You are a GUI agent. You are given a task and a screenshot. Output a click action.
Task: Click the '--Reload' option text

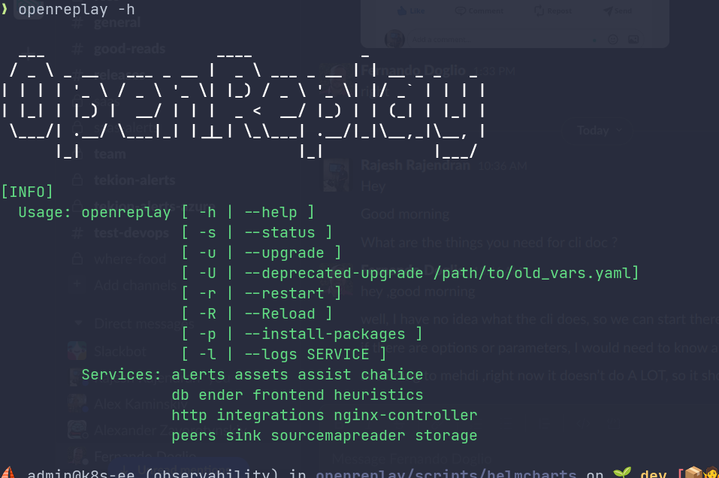pyautogui.click(x=280, y=313)
